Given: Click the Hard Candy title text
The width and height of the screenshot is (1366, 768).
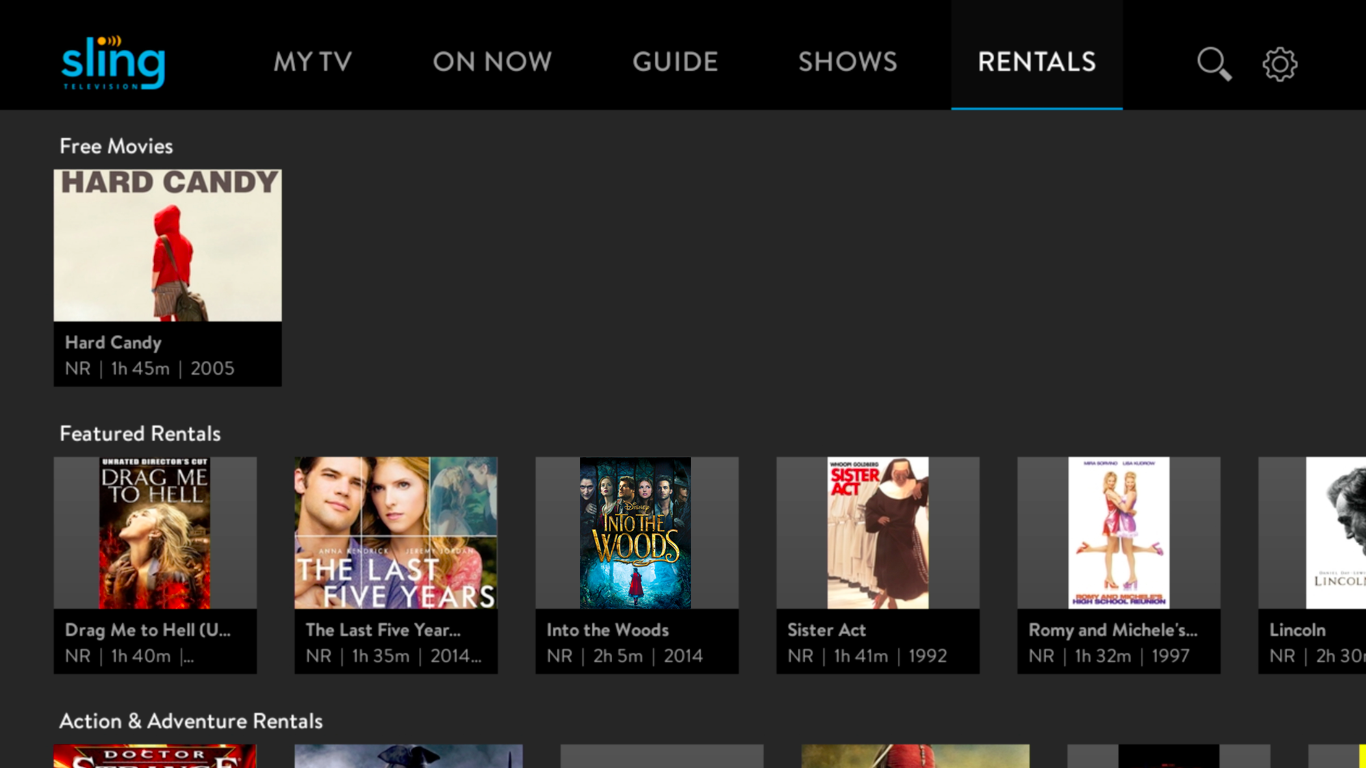Looking at the screenshot, I should point(113,342).
